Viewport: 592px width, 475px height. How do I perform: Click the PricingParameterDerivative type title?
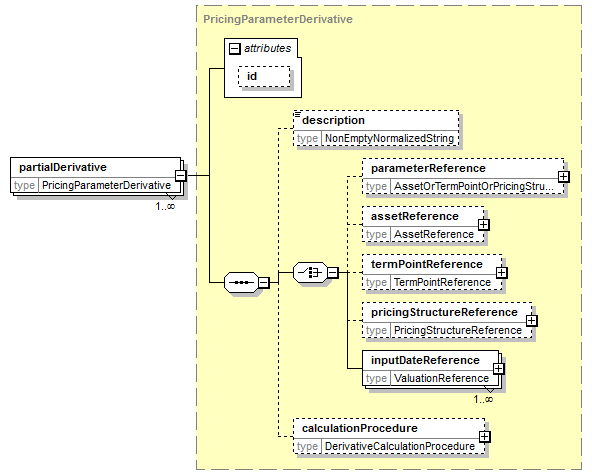tap(278, 19)
